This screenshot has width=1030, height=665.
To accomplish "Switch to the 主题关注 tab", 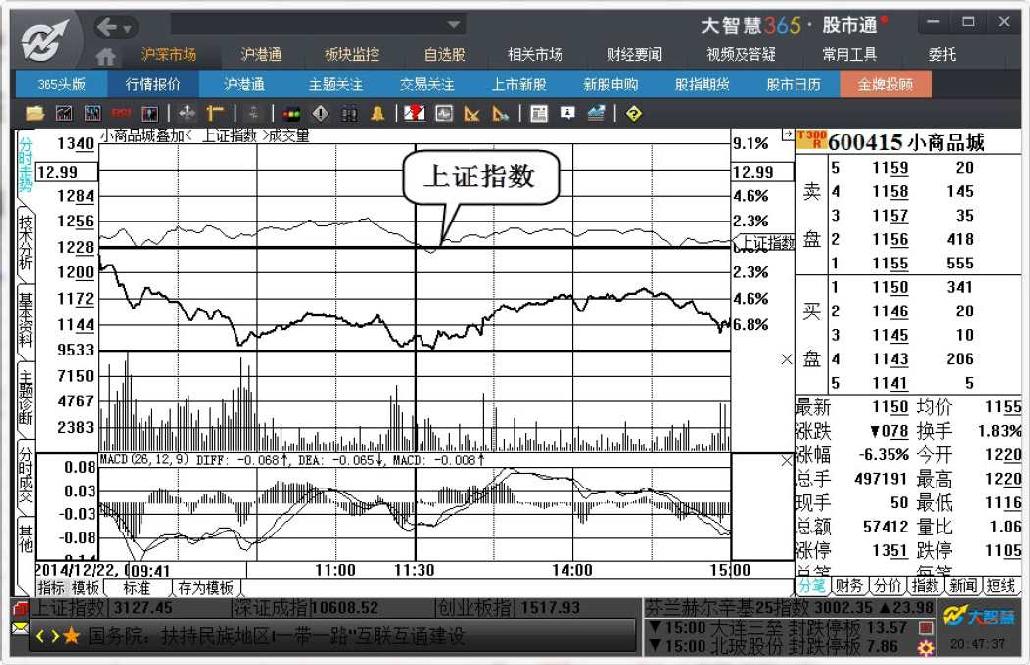I will click(x=336, y=85).
